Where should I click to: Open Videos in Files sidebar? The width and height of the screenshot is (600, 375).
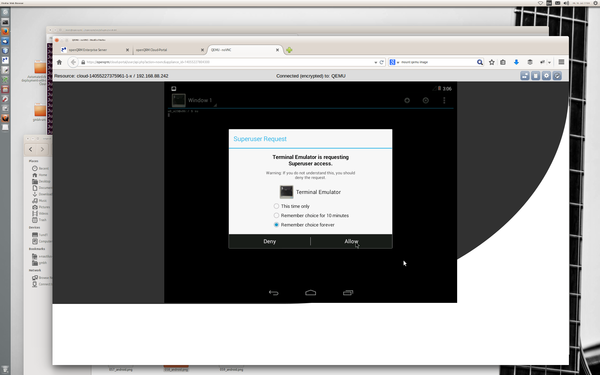coord(41,214)
